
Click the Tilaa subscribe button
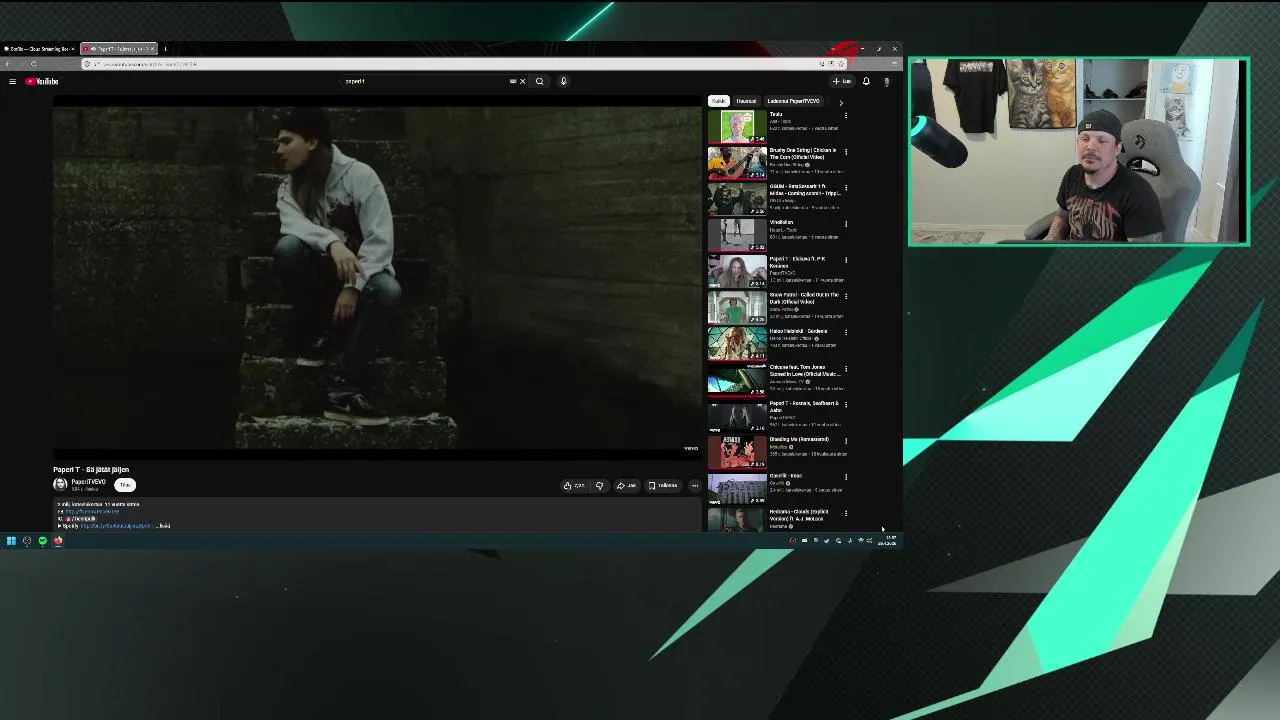click(x=125, y=485)
